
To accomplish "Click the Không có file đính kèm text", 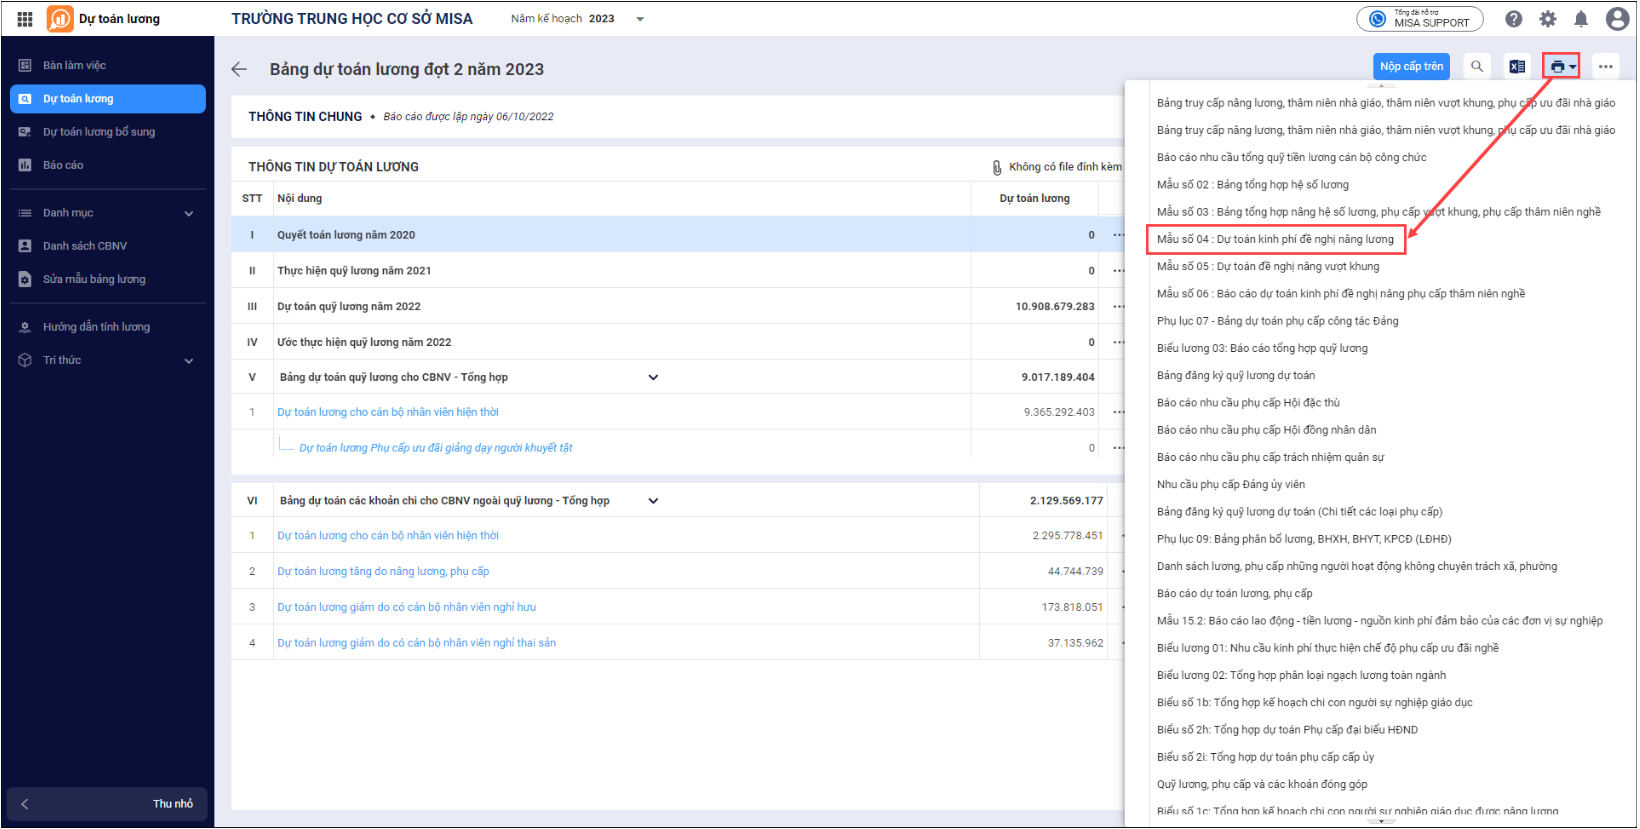I will (1065, 167).
